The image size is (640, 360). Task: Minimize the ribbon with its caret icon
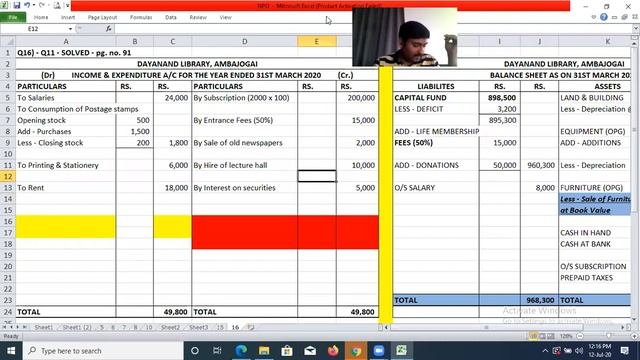click(594, 17)
